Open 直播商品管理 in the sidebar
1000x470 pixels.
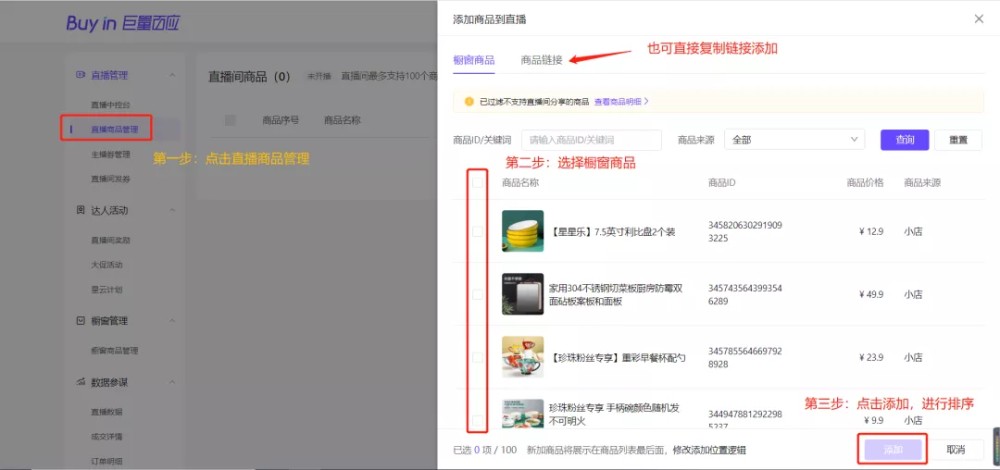pyautogui.click(x=114, y=129)
